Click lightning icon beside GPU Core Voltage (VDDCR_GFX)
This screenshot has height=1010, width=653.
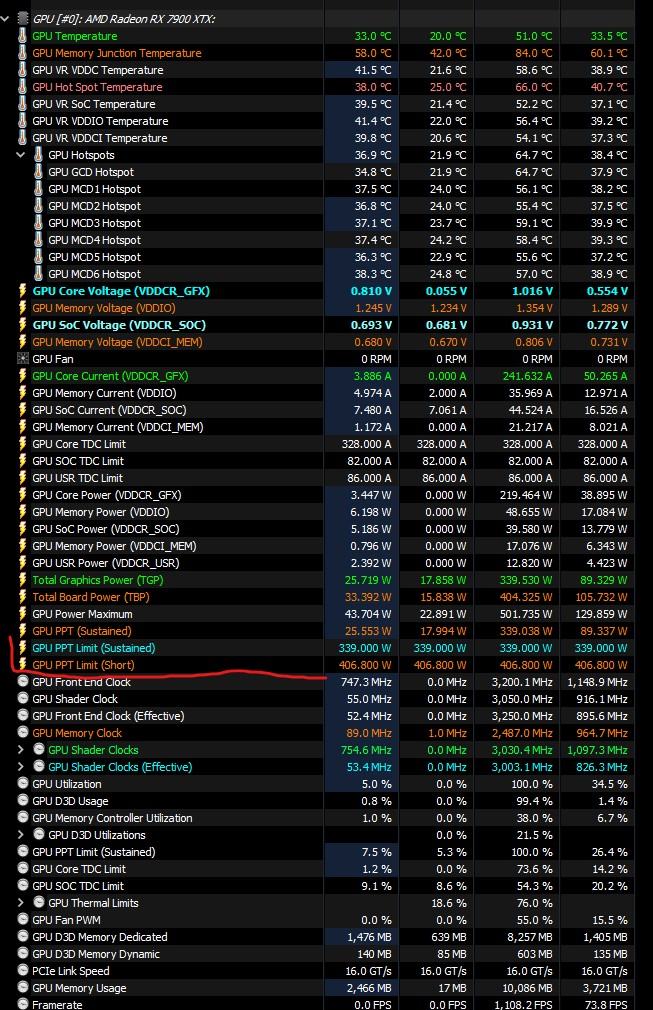(x=23, y=291)
